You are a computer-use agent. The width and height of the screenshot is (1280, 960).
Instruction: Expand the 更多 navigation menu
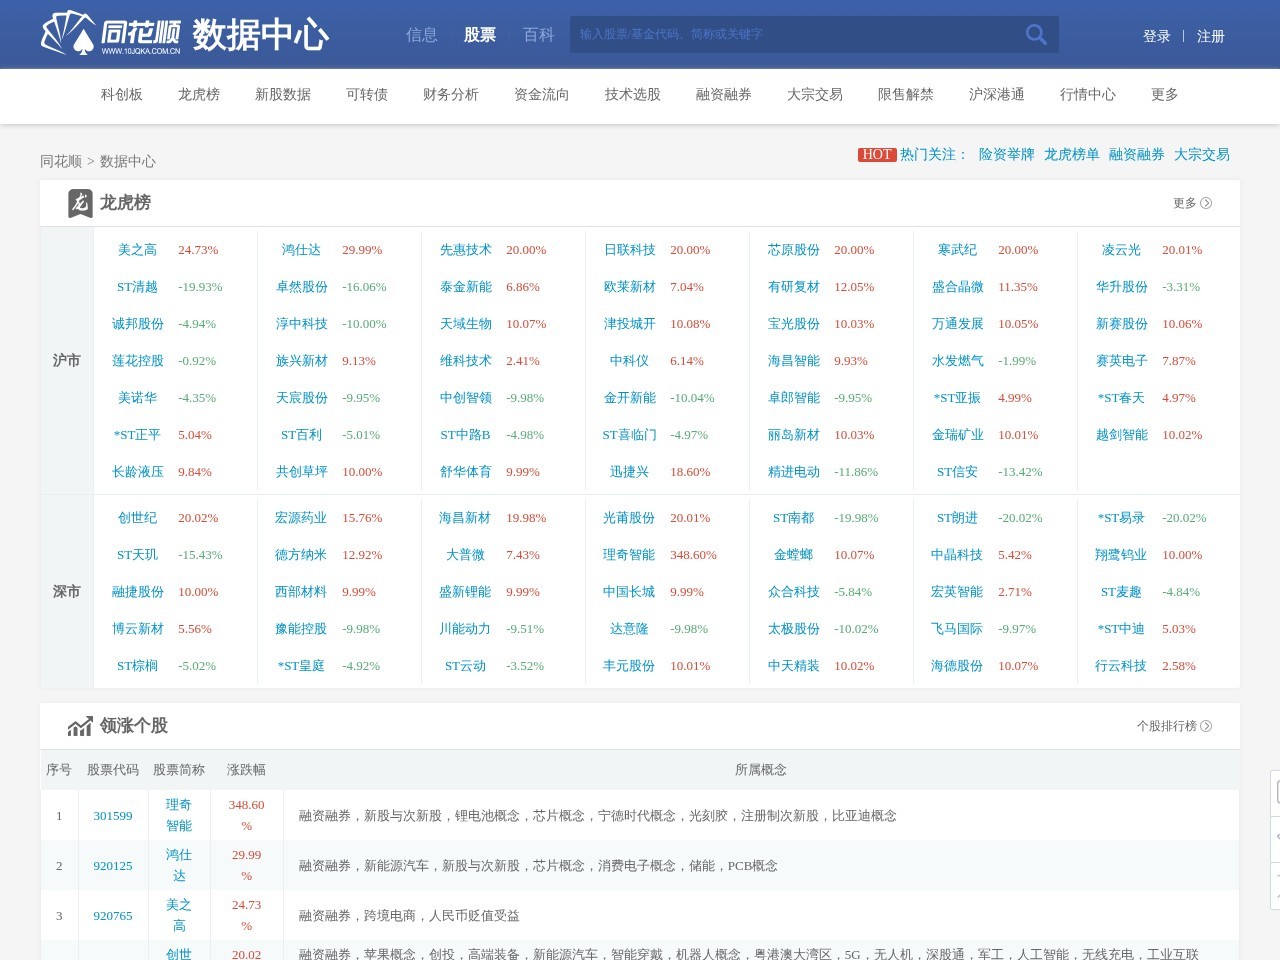(1165, 95)
